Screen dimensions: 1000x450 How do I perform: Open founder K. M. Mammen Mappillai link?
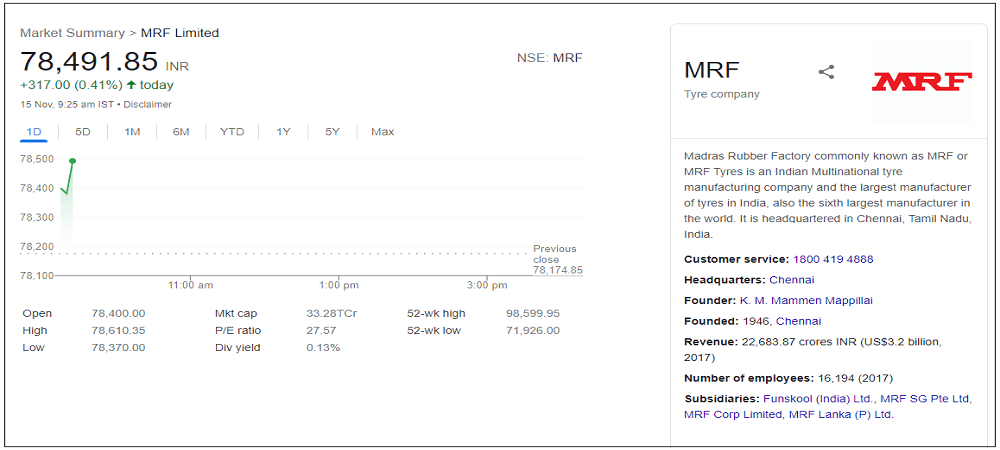click(806, 300)
